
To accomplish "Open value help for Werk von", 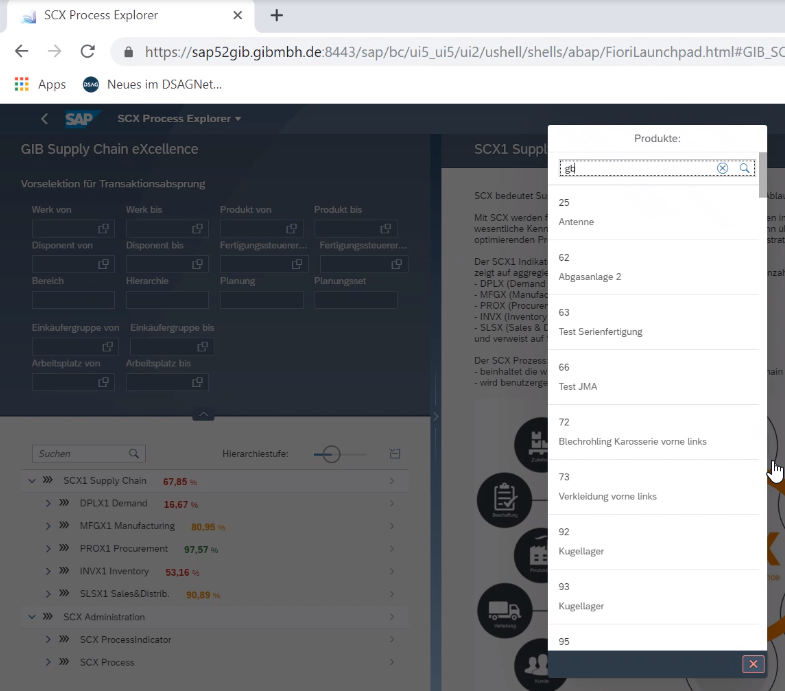I will [x=103, y=229].
